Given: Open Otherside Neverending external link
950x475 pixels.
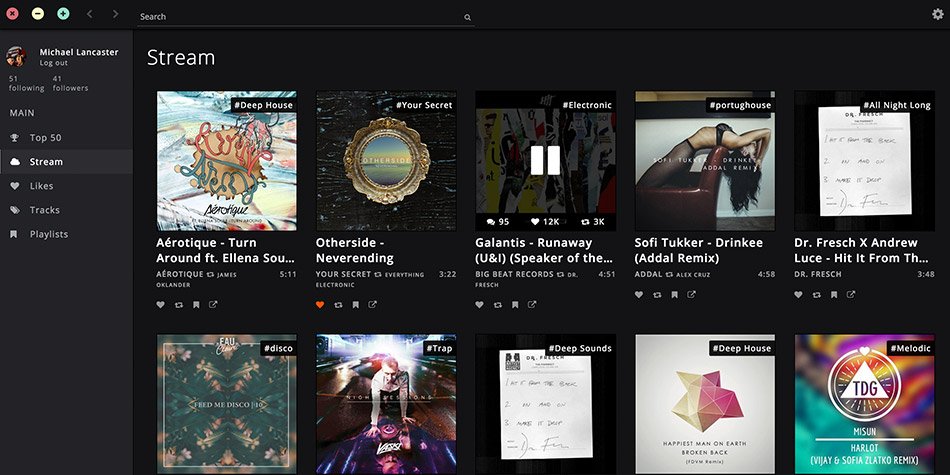Looking at the screenshot, I should coord(373,305).
